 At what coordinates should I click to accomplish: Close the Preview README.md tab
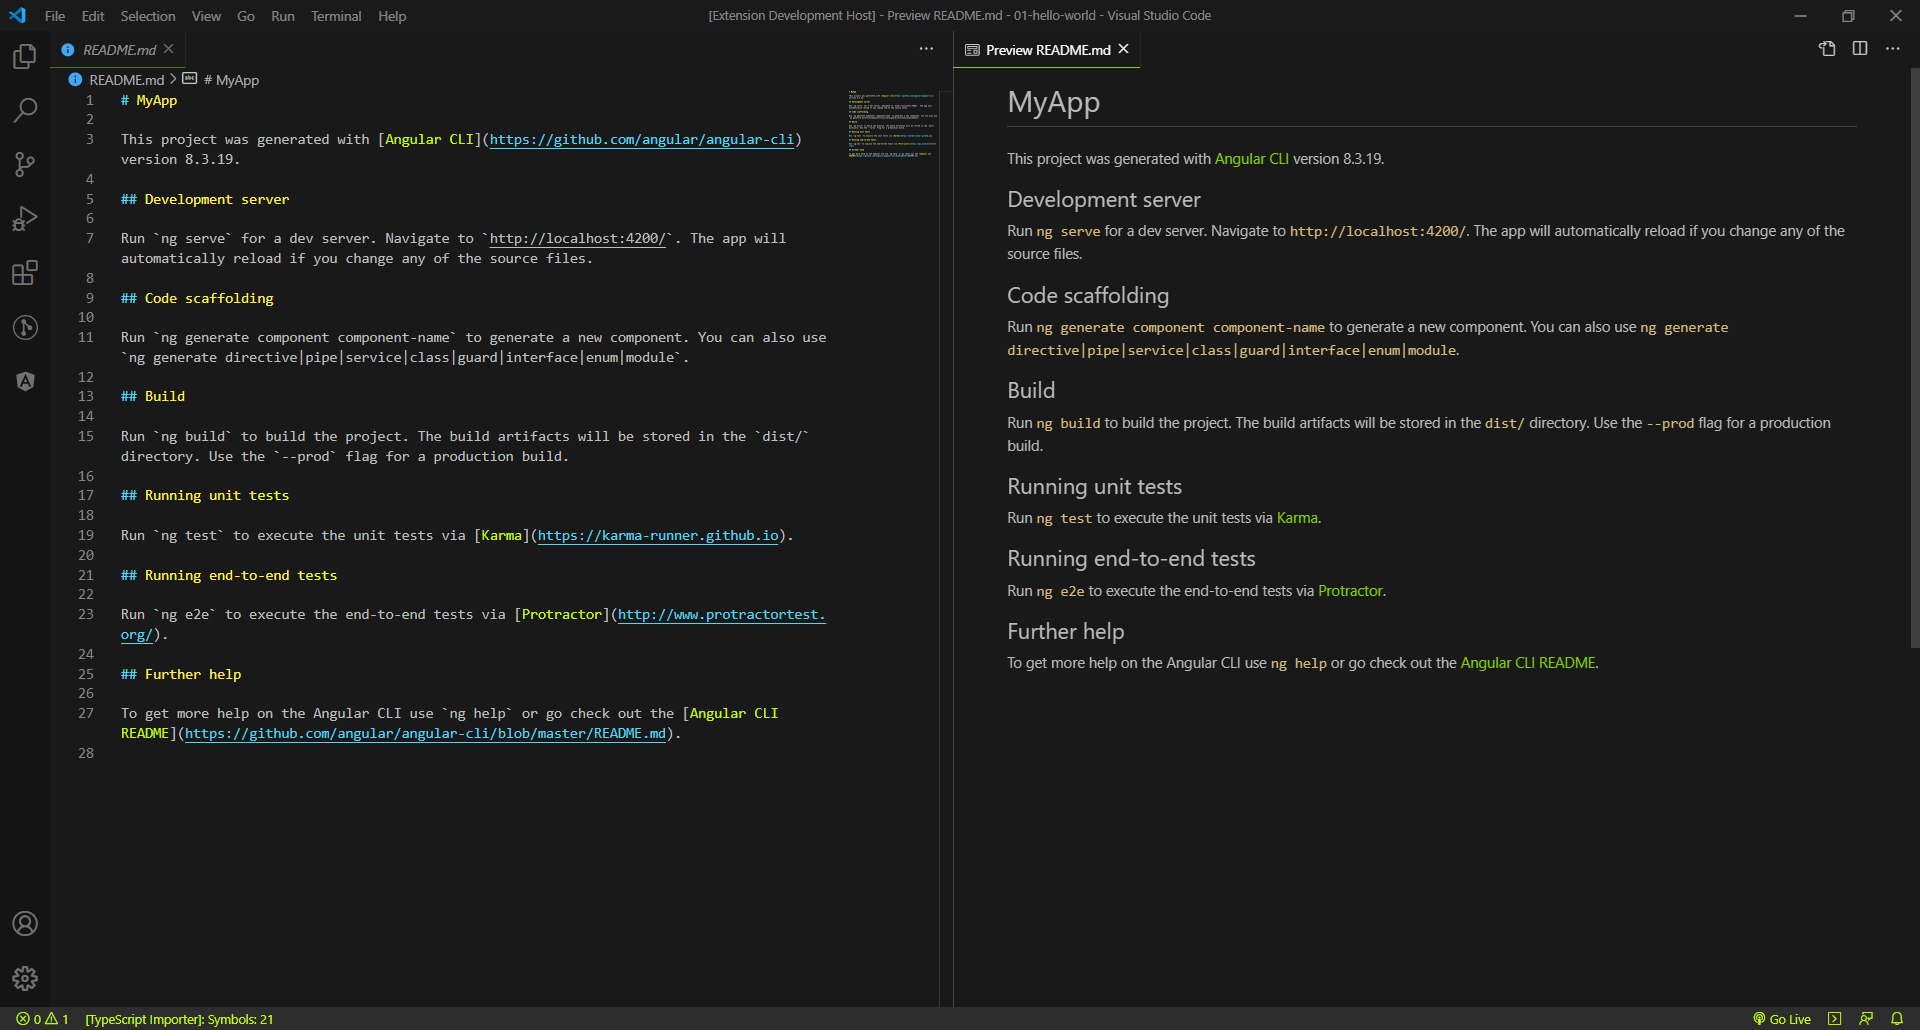[x=1124, y=49]
